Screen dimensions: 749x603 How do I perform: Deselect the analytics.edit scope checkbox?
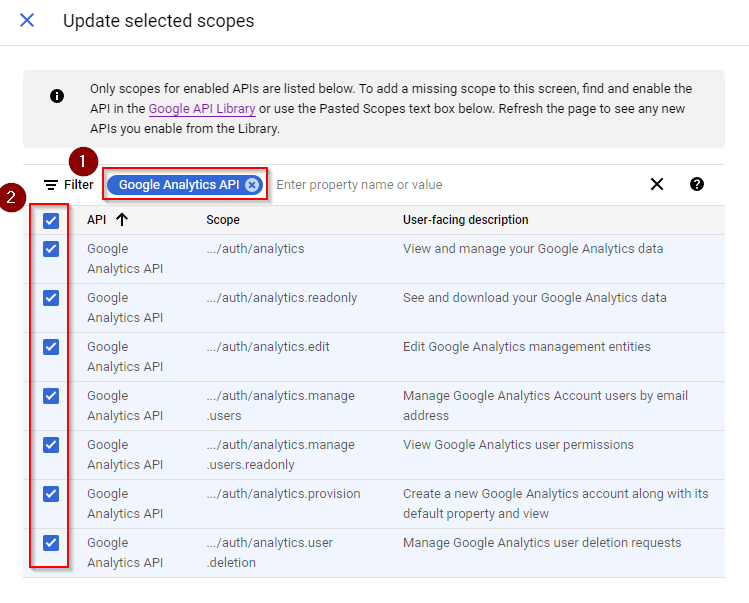pyautogui.click(x=51, y=347)
